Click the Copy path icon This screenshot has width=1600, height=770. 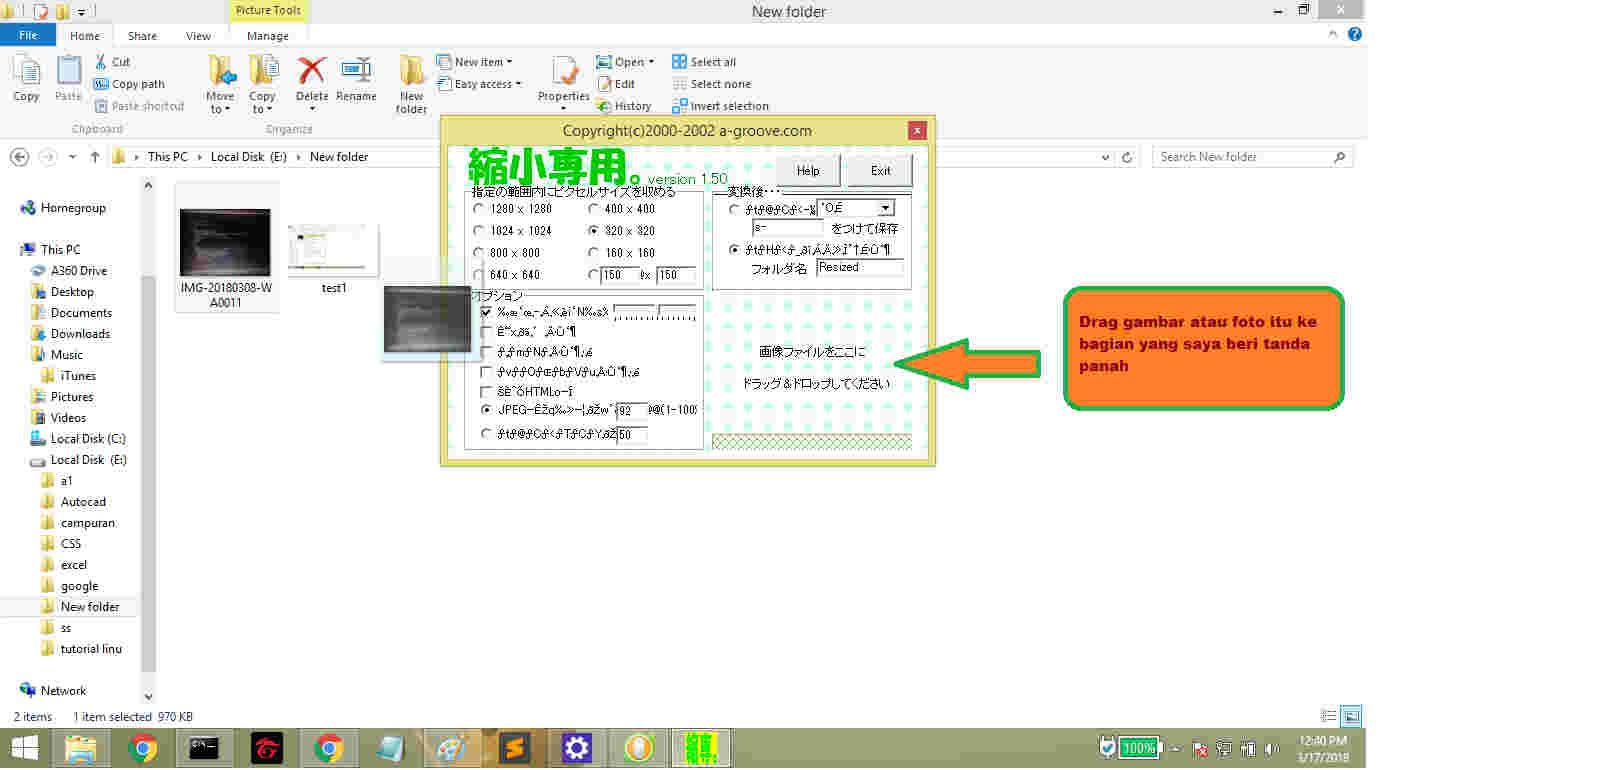(x=100, y=84)
